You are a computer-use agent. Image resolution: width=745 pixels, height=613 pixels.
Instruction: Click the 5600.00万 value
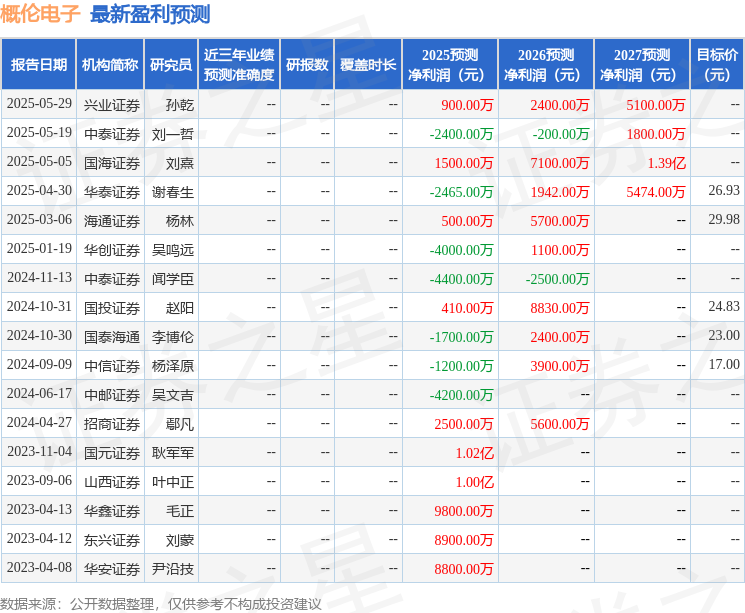(x=560, y=423)
